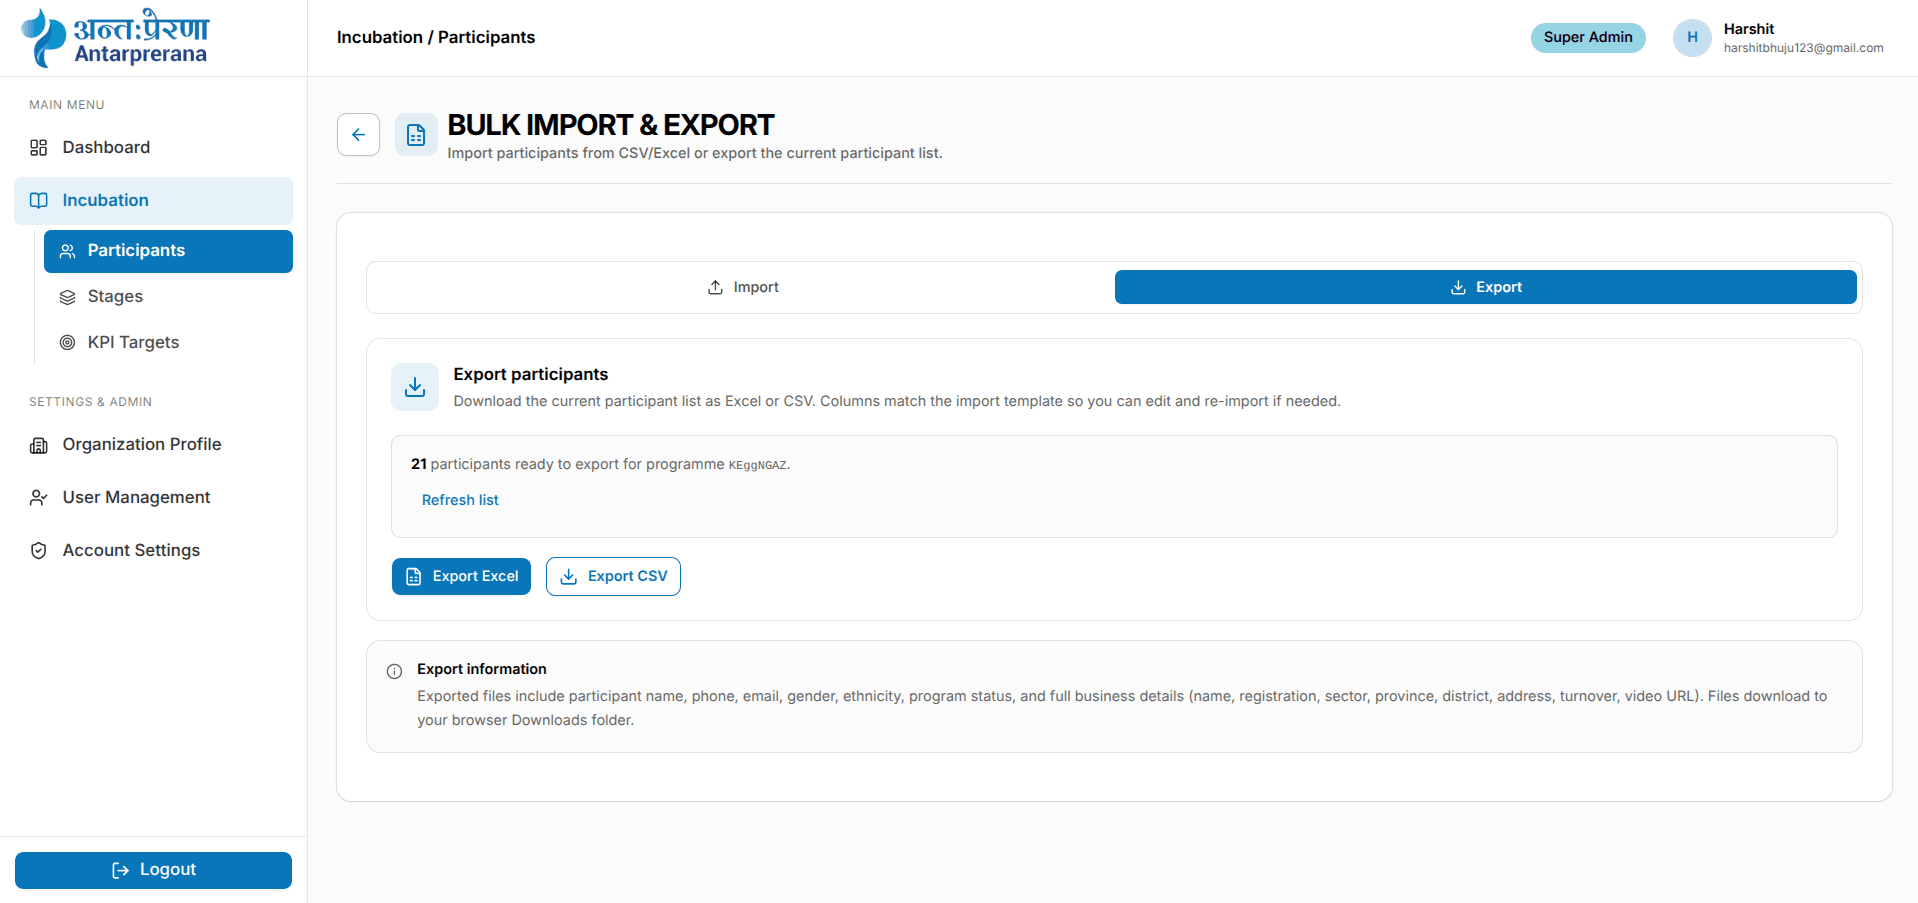Open the Incubation menu section
This screenshot has height=903, width=1918.
(x=153, y=201)
